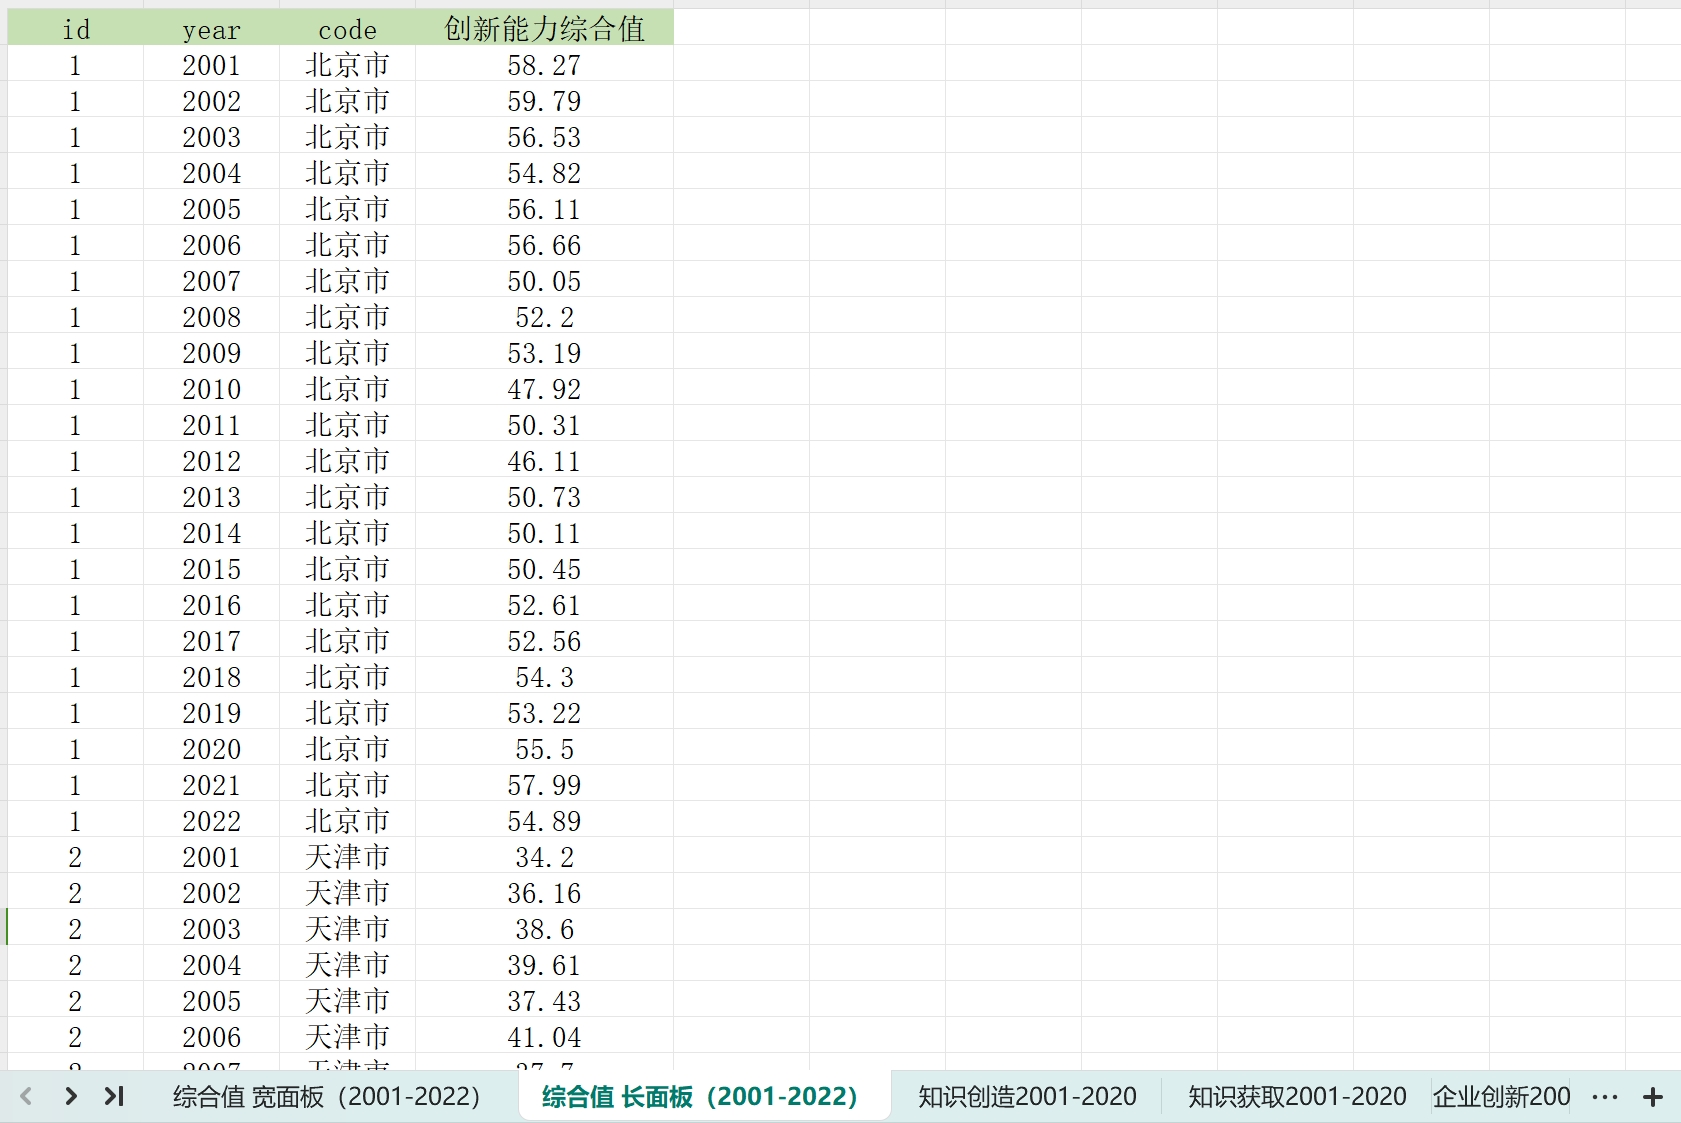Click the value 59.79 cell
1681x1123 pixels.
click(x=545, y=101)
